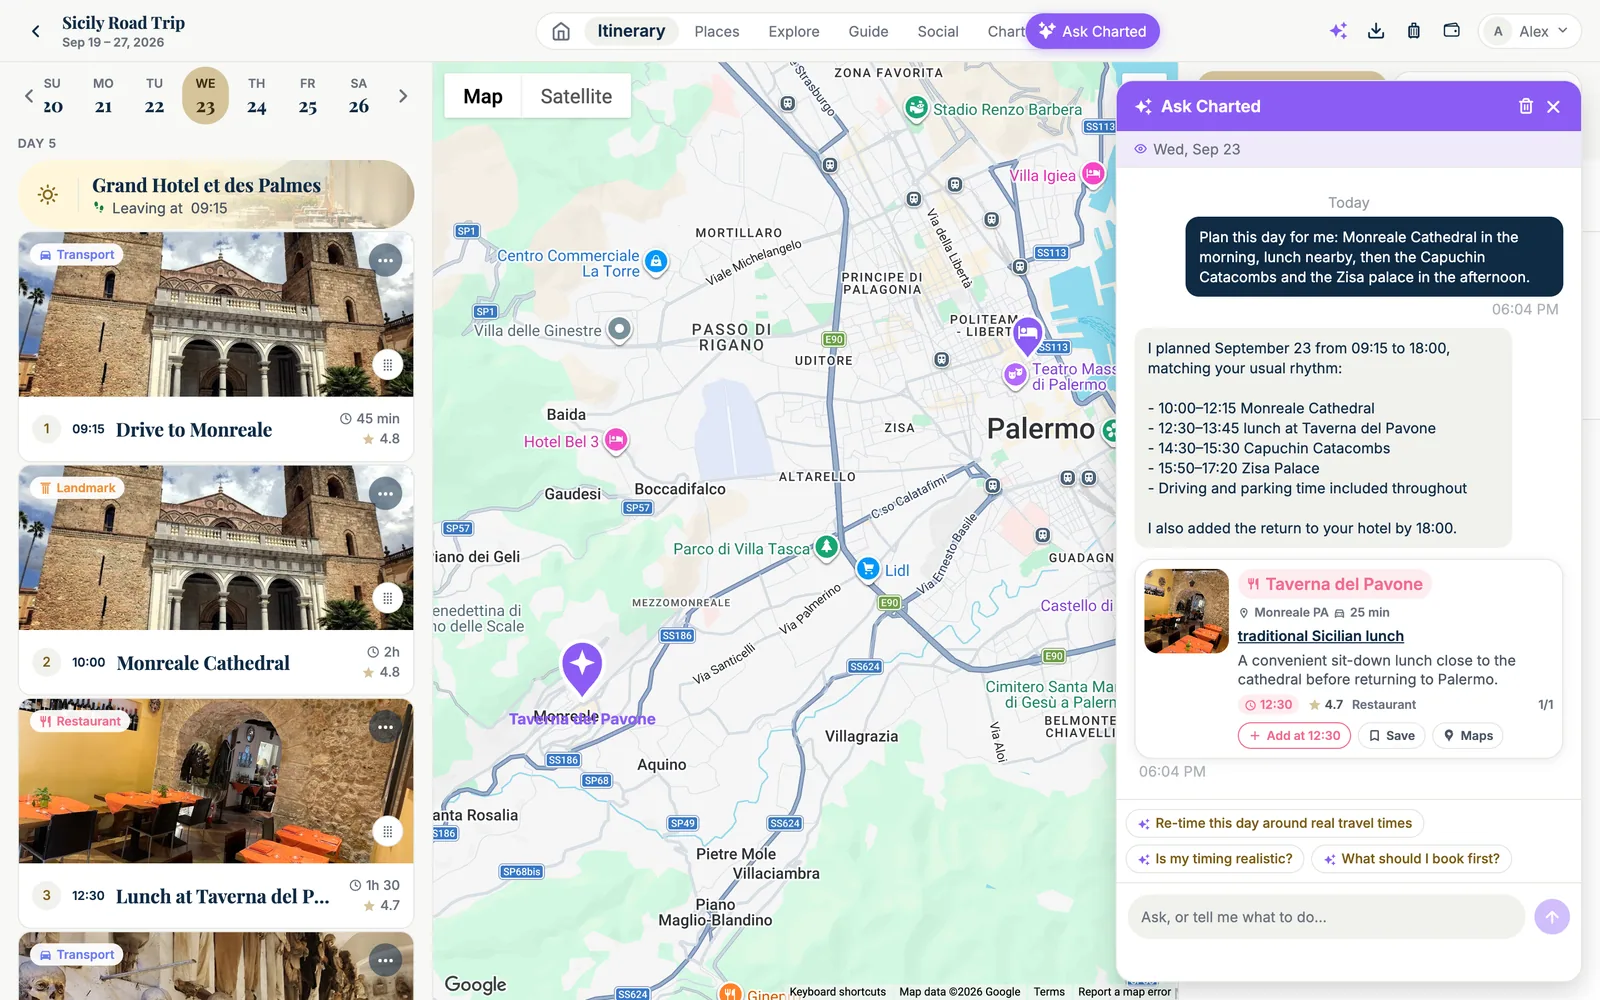Show previous week with the left chevron
Image resolution: width=1600 pixels, height=1000 pixels.
28,96
